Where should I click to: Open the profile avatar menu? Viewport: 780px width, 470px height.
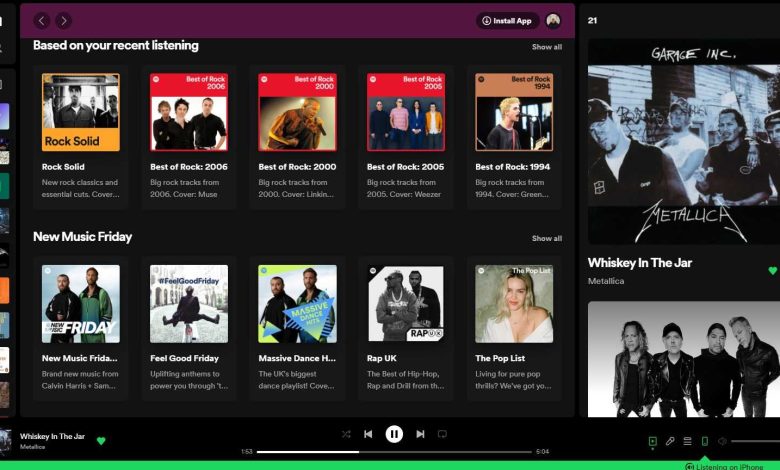553,20
